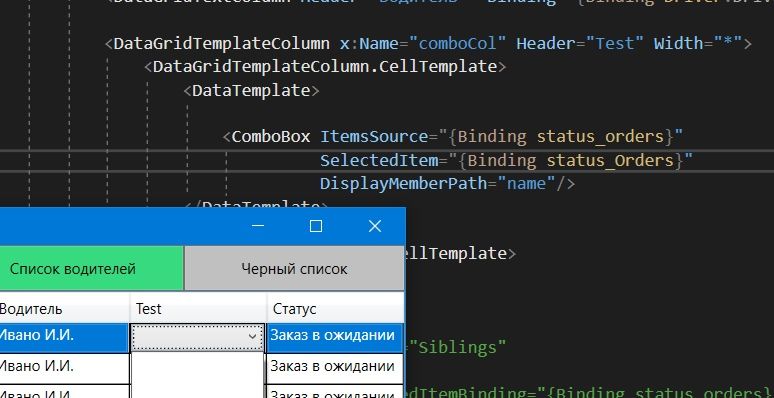Click the SelectedItem binding code line
Screen dimensions: 774x398
point(506,160)
